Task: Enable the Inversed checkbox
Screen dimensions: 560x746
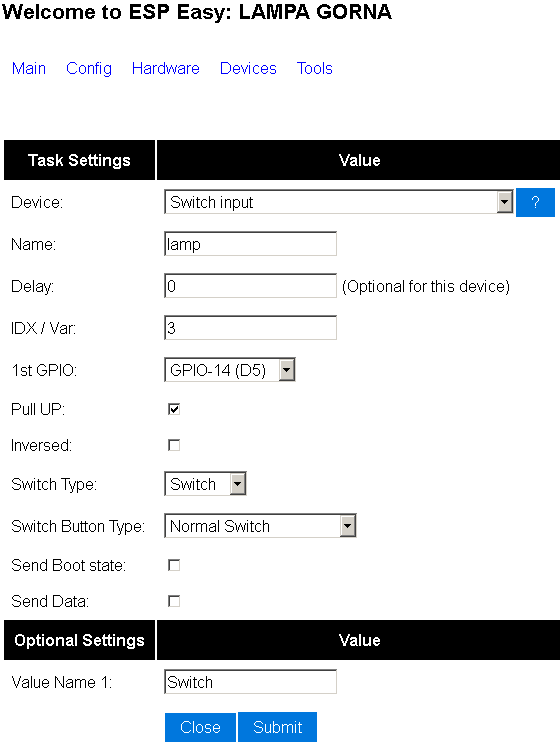Action: pos(174,445)
